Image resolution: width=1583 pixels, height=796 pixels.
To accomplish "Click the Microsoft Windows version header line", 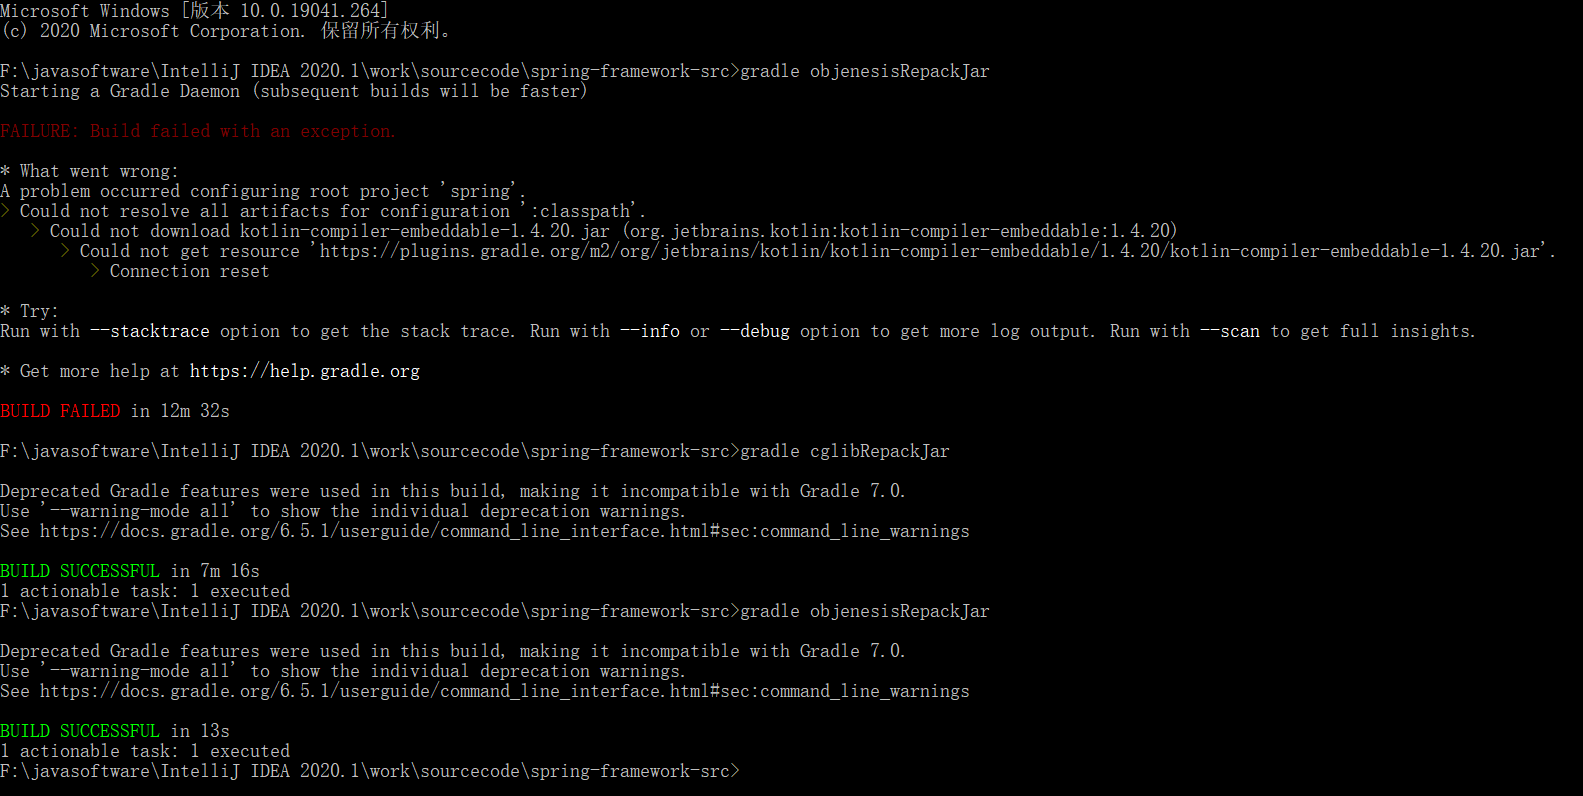I will click(x=194, y=11).
